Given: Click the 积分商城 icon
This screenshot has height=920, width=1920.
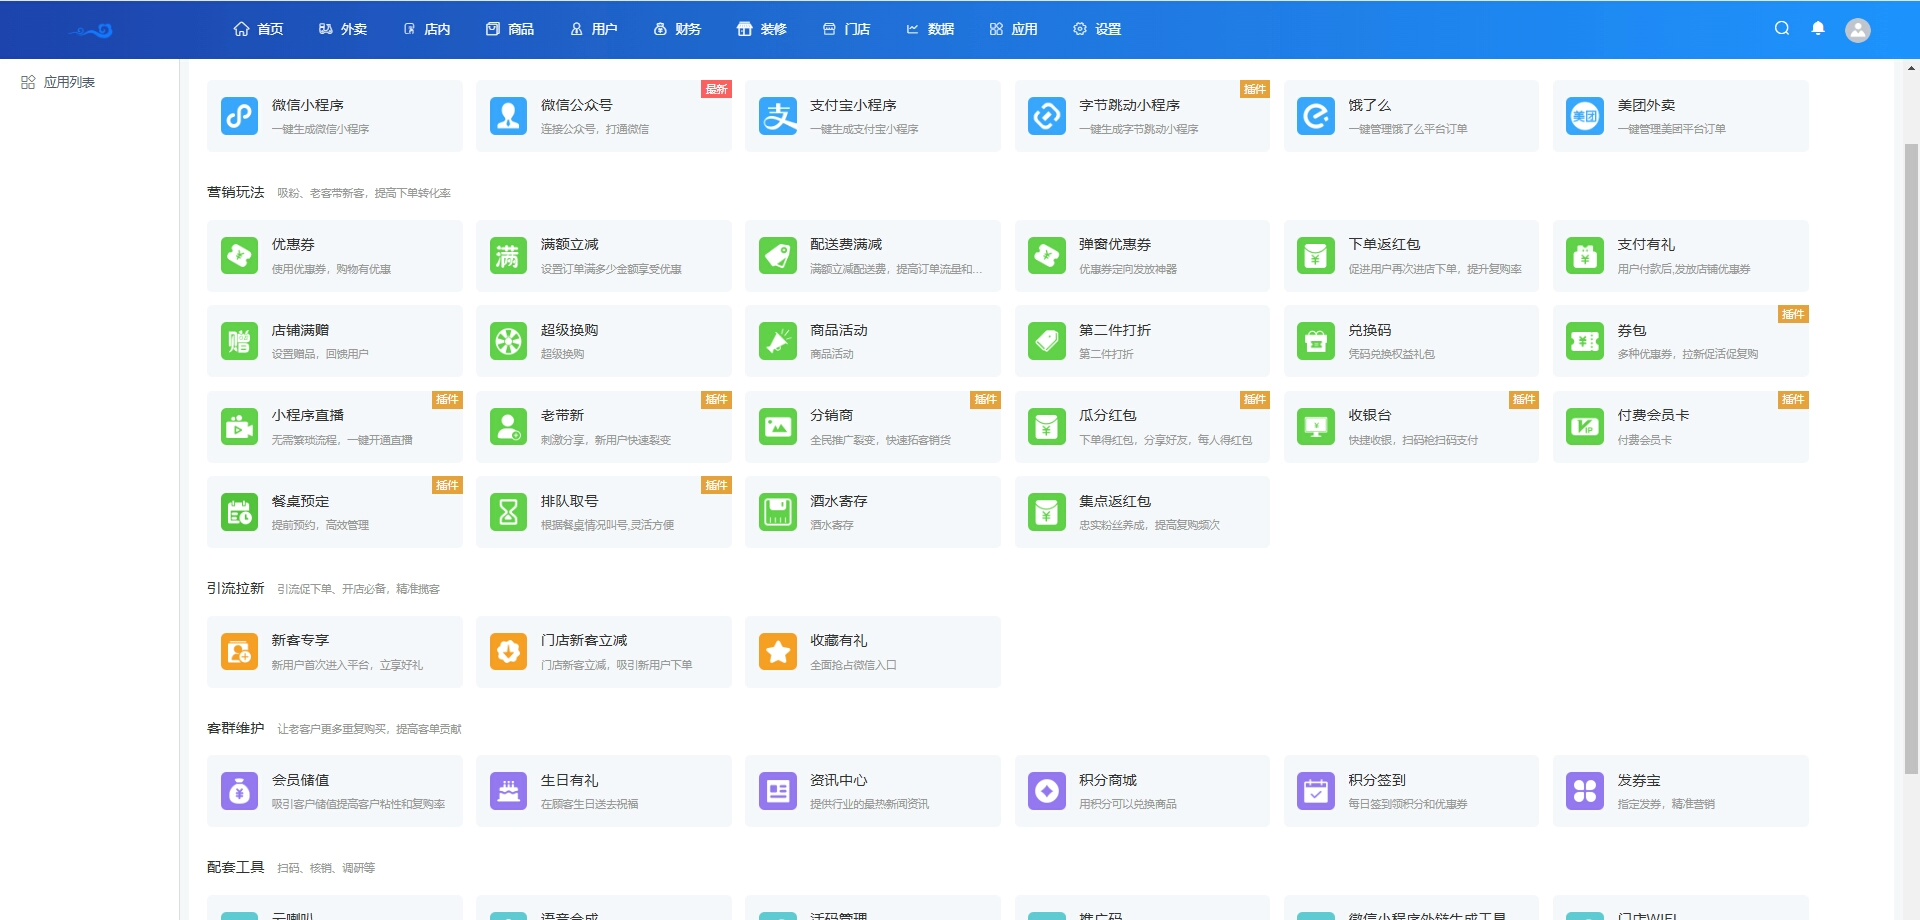Looking at the screenshot, I should point(1047,791).
